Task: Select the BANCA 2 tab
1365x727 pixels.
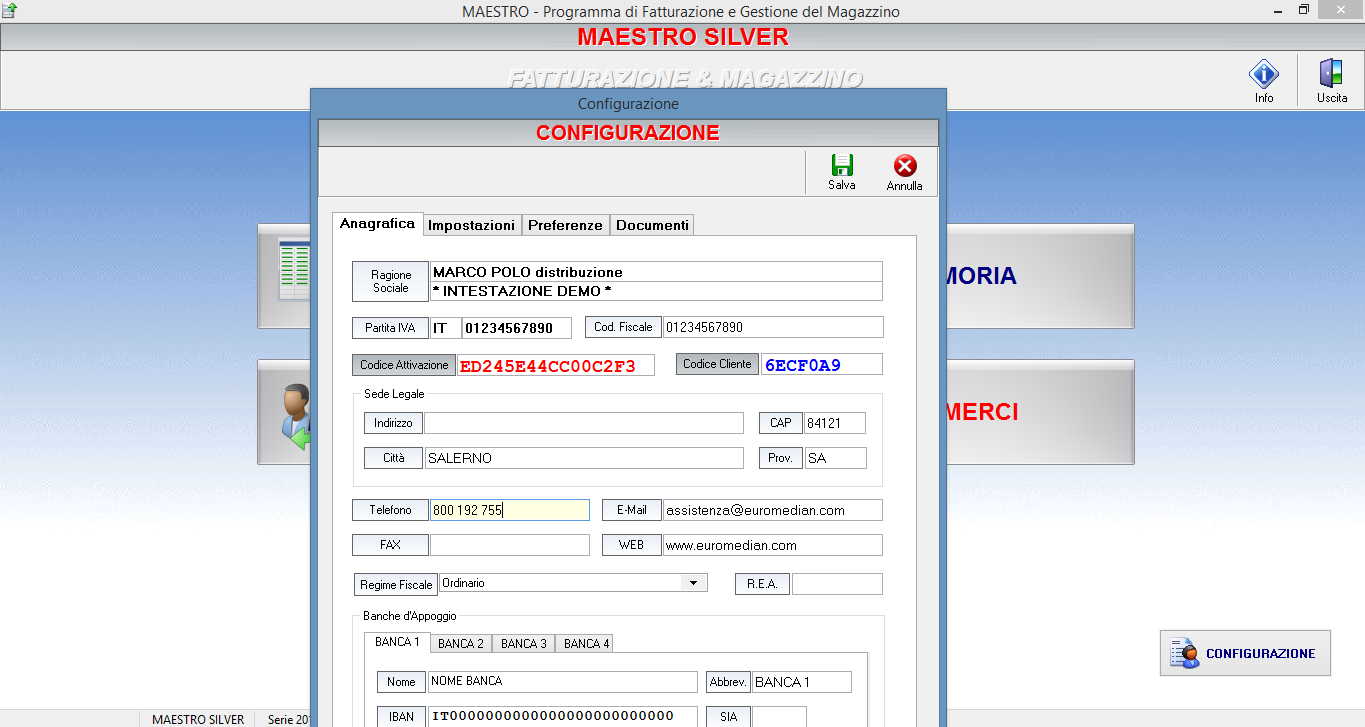Action: (x=461, y=644)
